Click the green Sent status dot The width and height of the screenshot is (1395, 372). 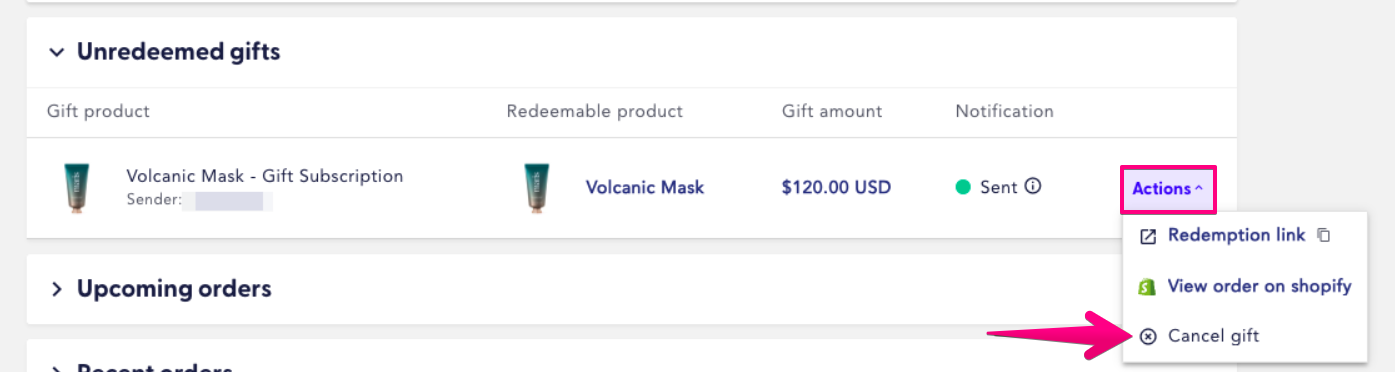tap(963, 187)
